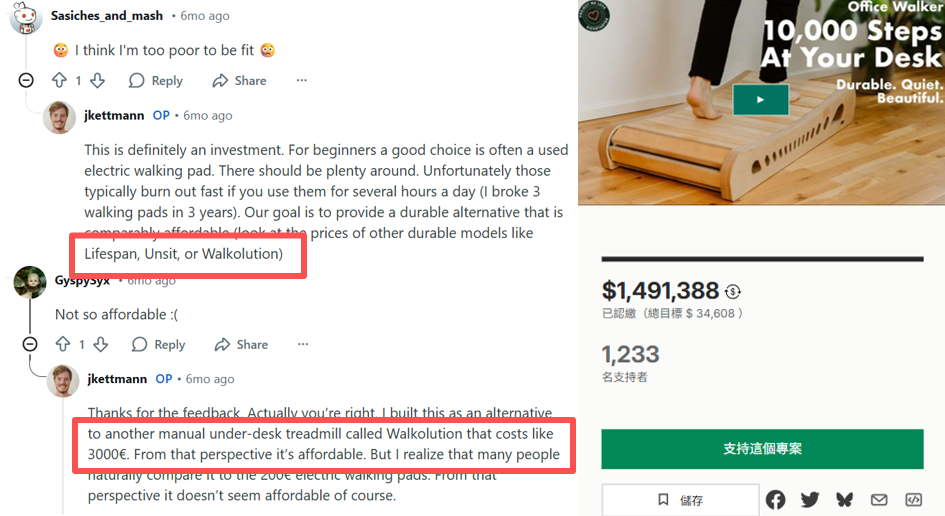Share the project via email icon
This screenshot has width=945, height=516.
click(879, 500)
